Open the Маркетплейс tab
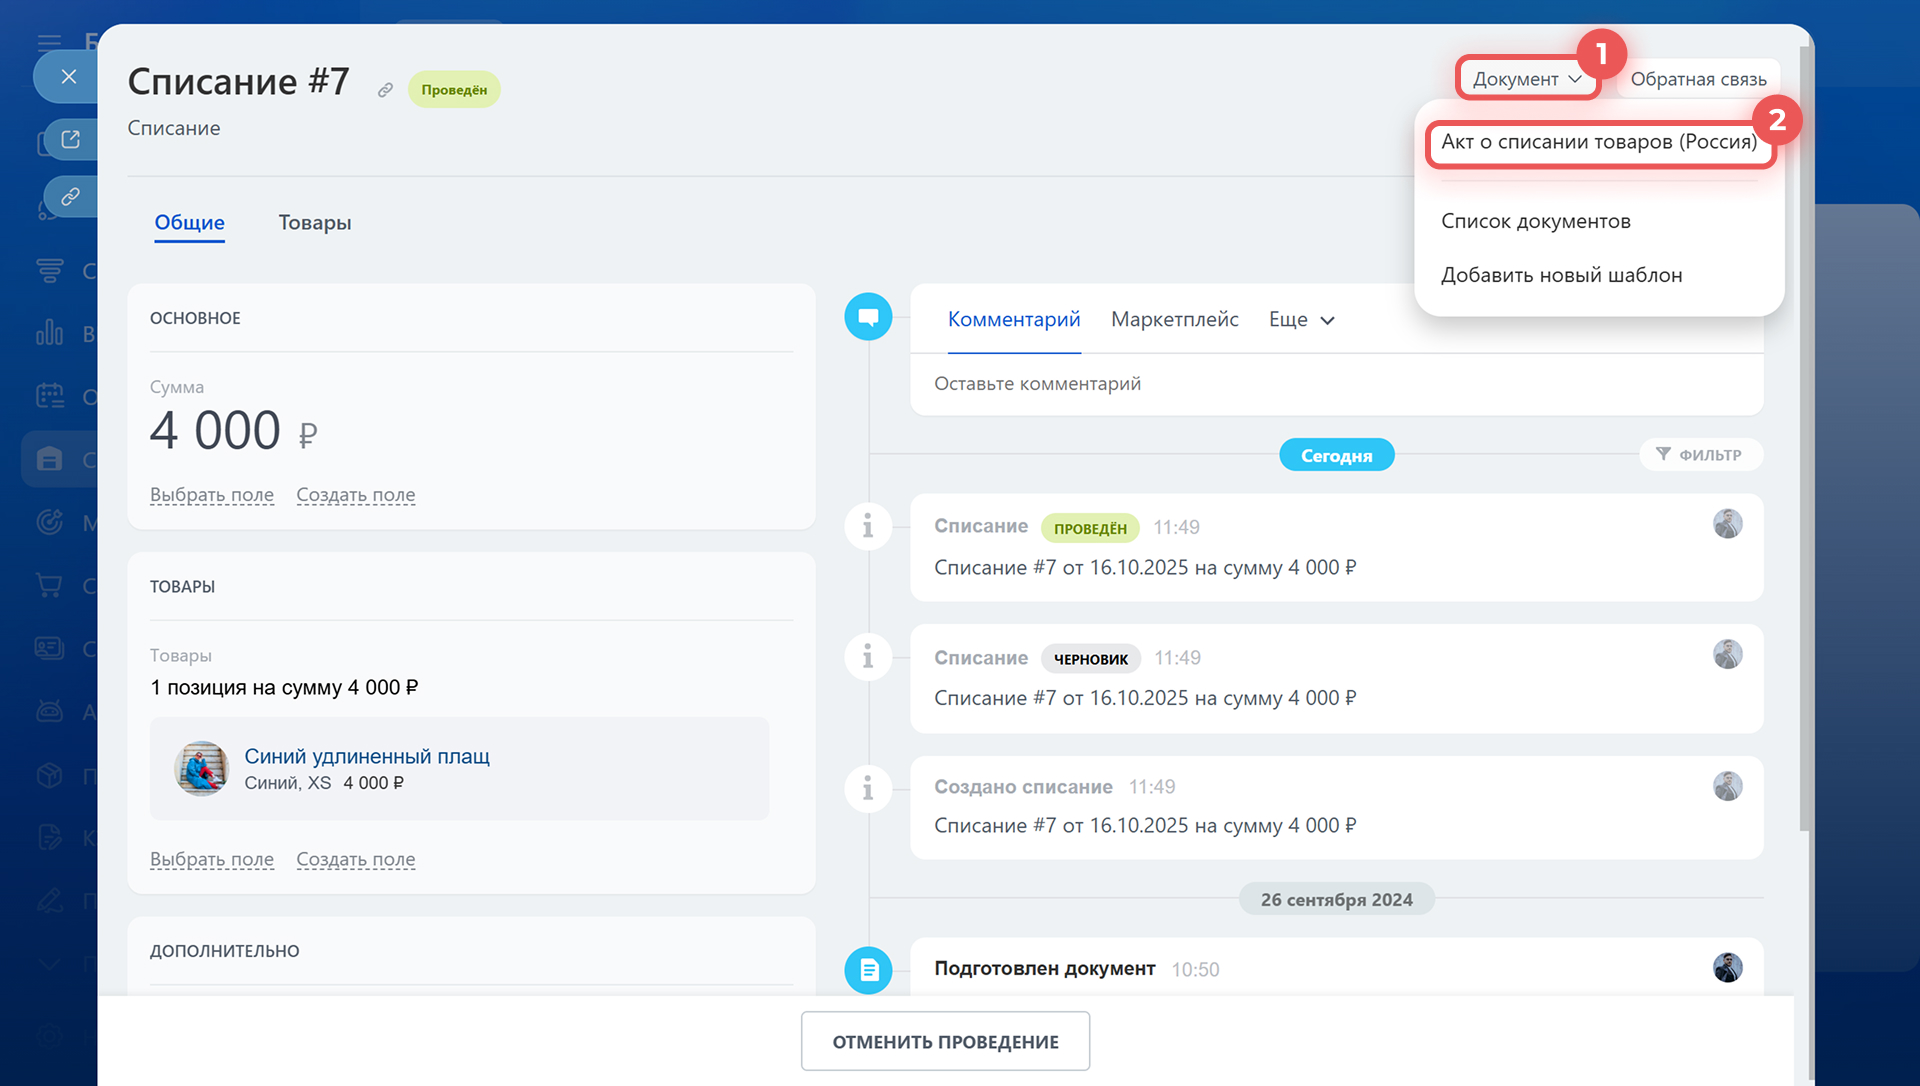Screen dimensions: 1920x1086 [1174, 319]
